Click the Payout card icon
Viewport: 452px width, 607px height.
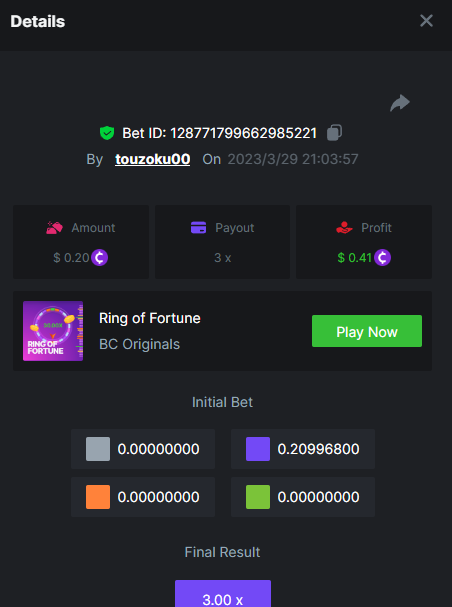click(x=199, y=228)
